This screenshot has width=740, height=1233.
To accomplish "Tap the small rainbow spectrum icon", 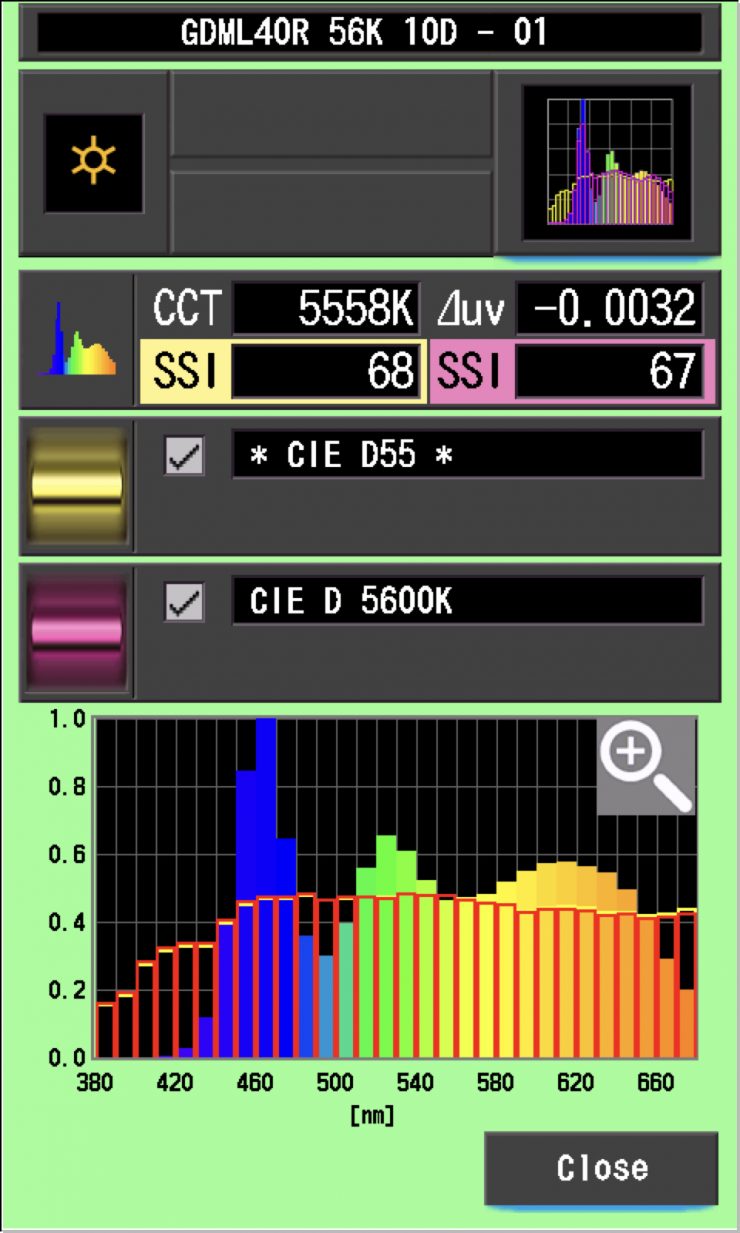I will pyautogui.click(x=77, y=340).
